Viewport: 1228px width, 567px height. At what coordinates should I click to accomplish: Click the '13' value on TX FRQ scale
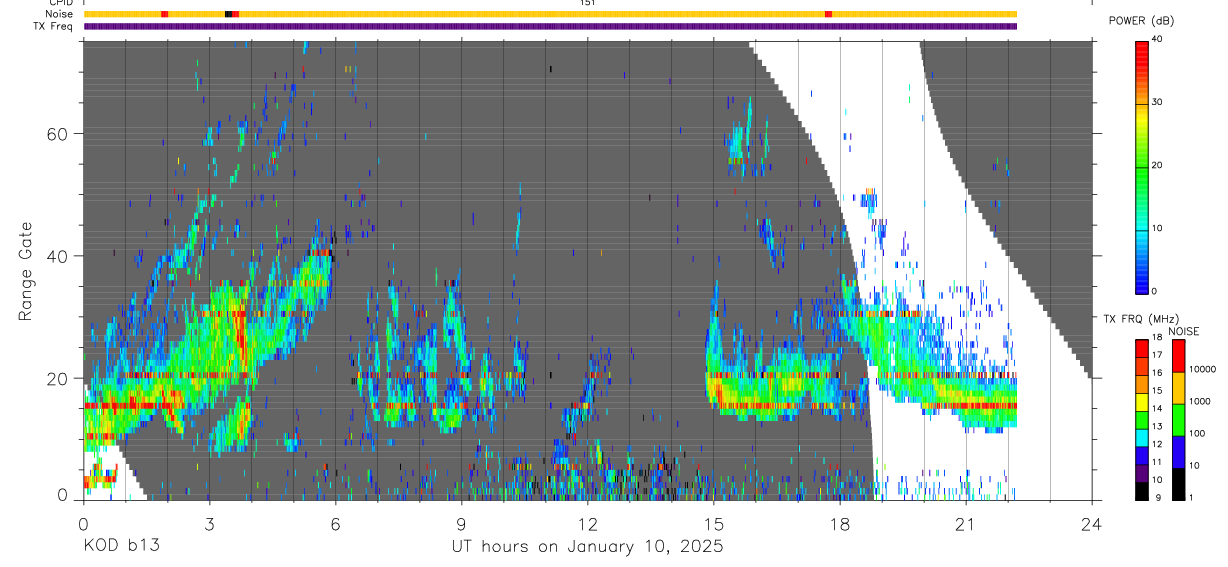1157,427
